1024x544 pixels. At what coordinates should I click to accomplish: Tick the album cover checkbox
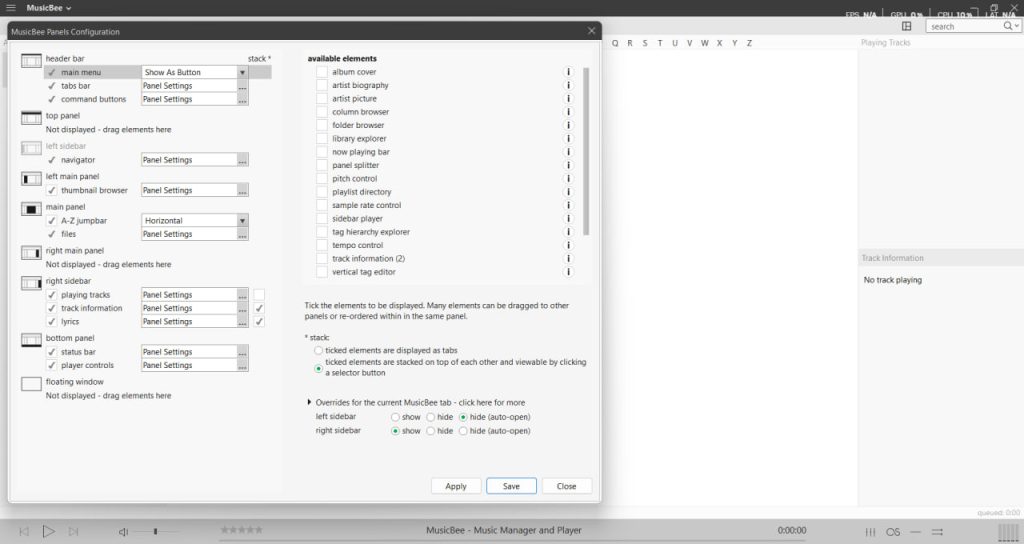pos(322,72)
